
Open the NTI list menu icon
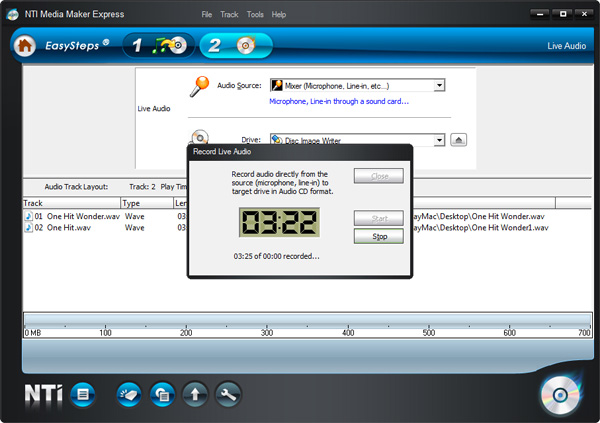coord(83,394)
